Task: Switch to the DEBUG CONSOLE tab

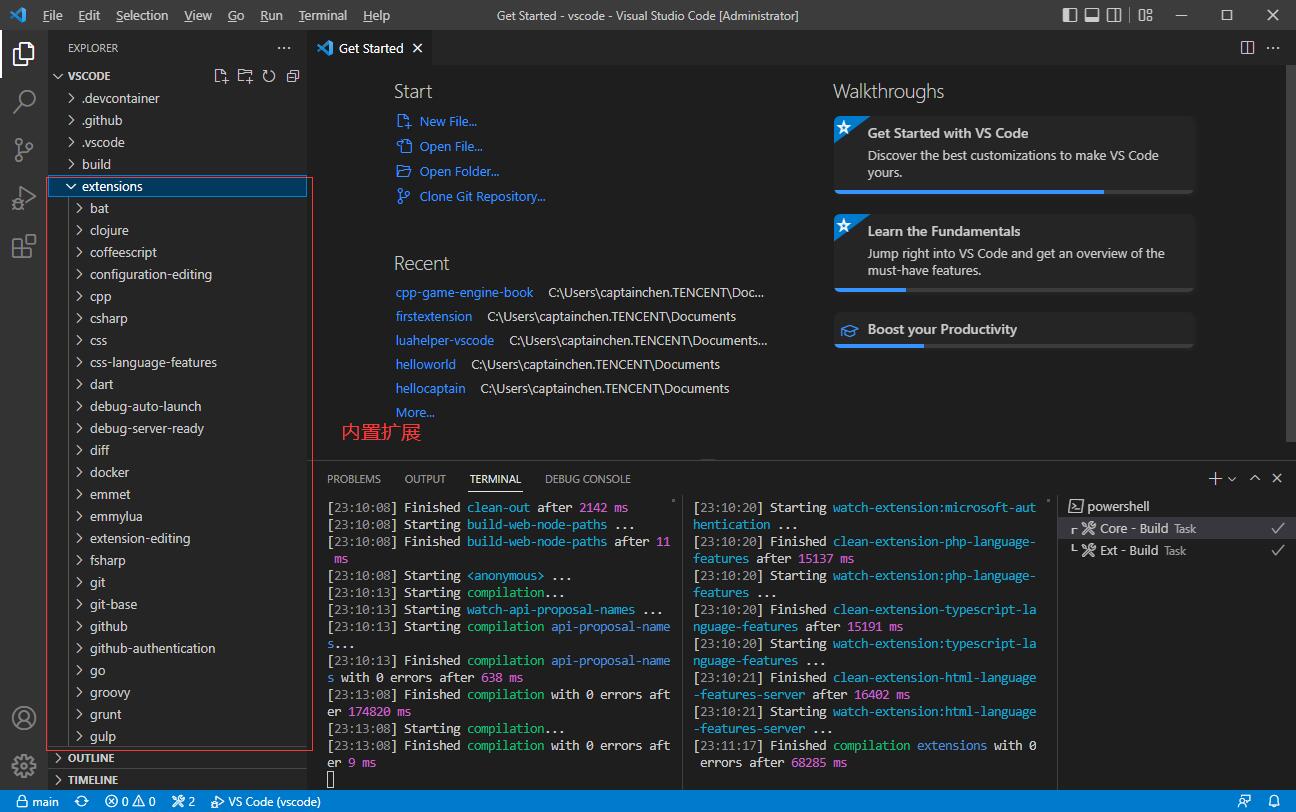Action: 588,479
